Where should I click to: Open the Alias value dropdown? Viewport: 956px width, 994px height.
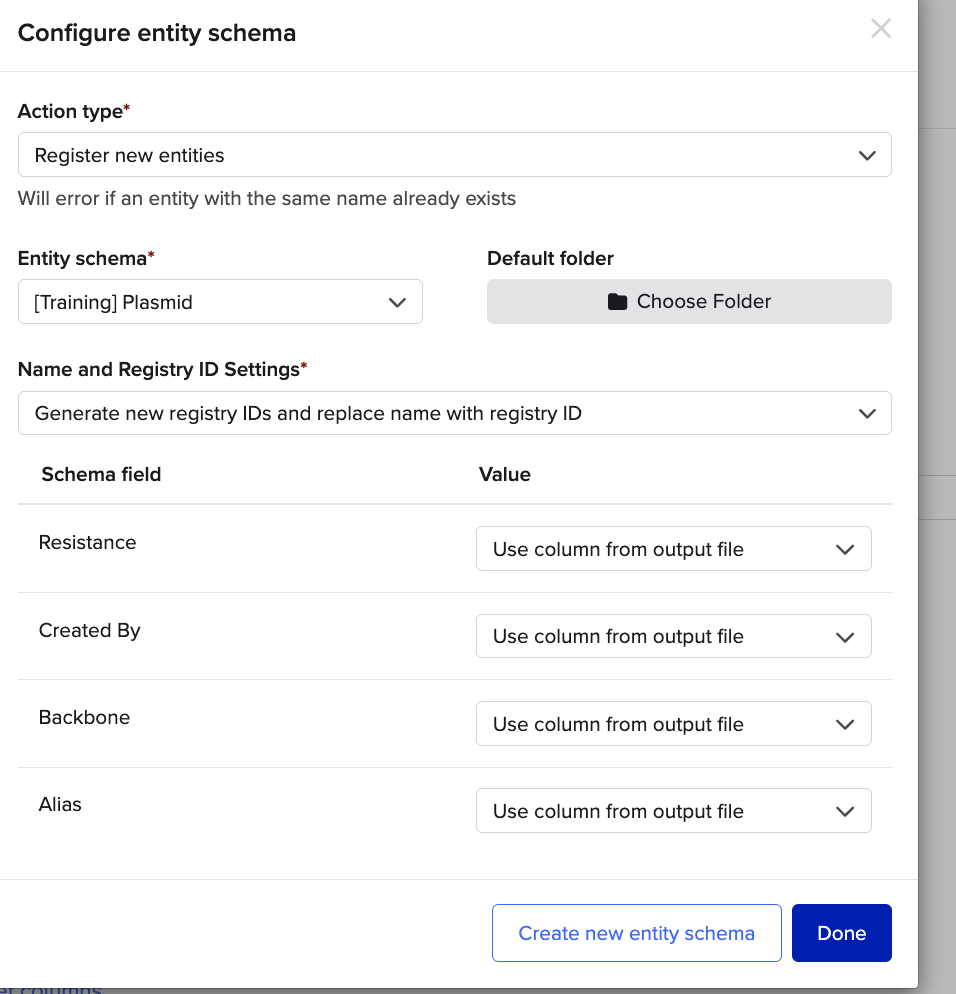673,811
